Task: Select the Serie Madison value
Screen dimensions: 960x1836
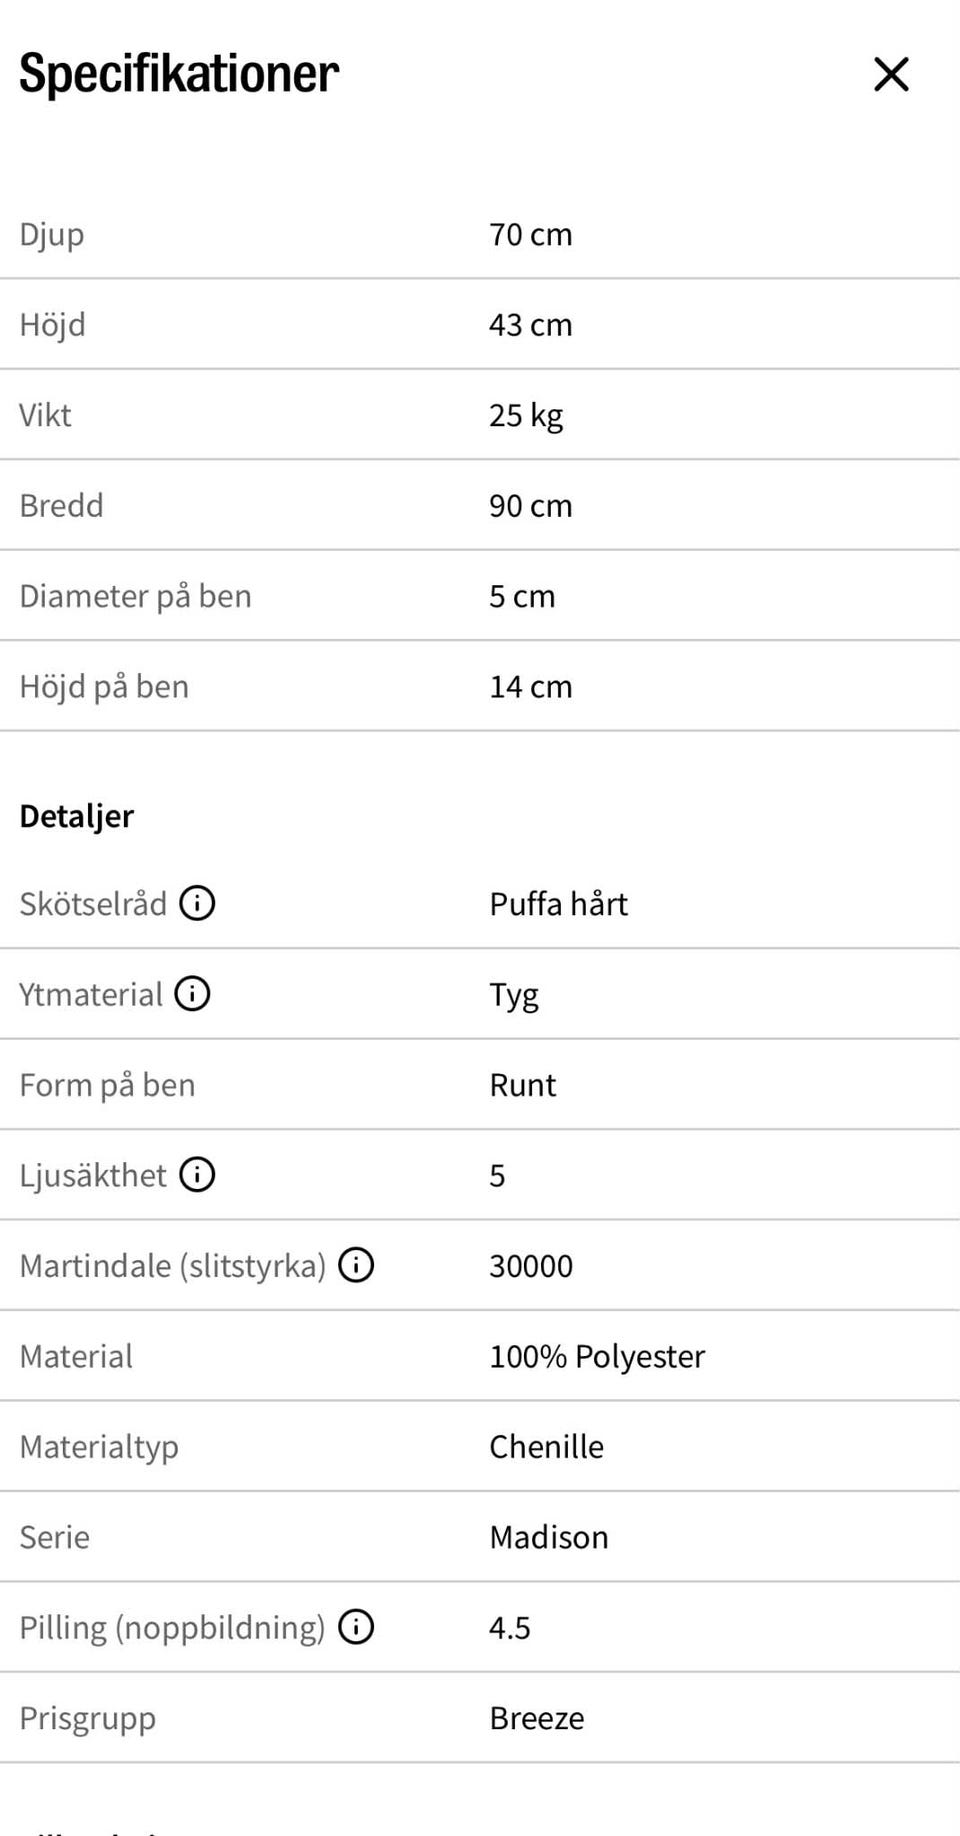Action: click(548, 1537)
